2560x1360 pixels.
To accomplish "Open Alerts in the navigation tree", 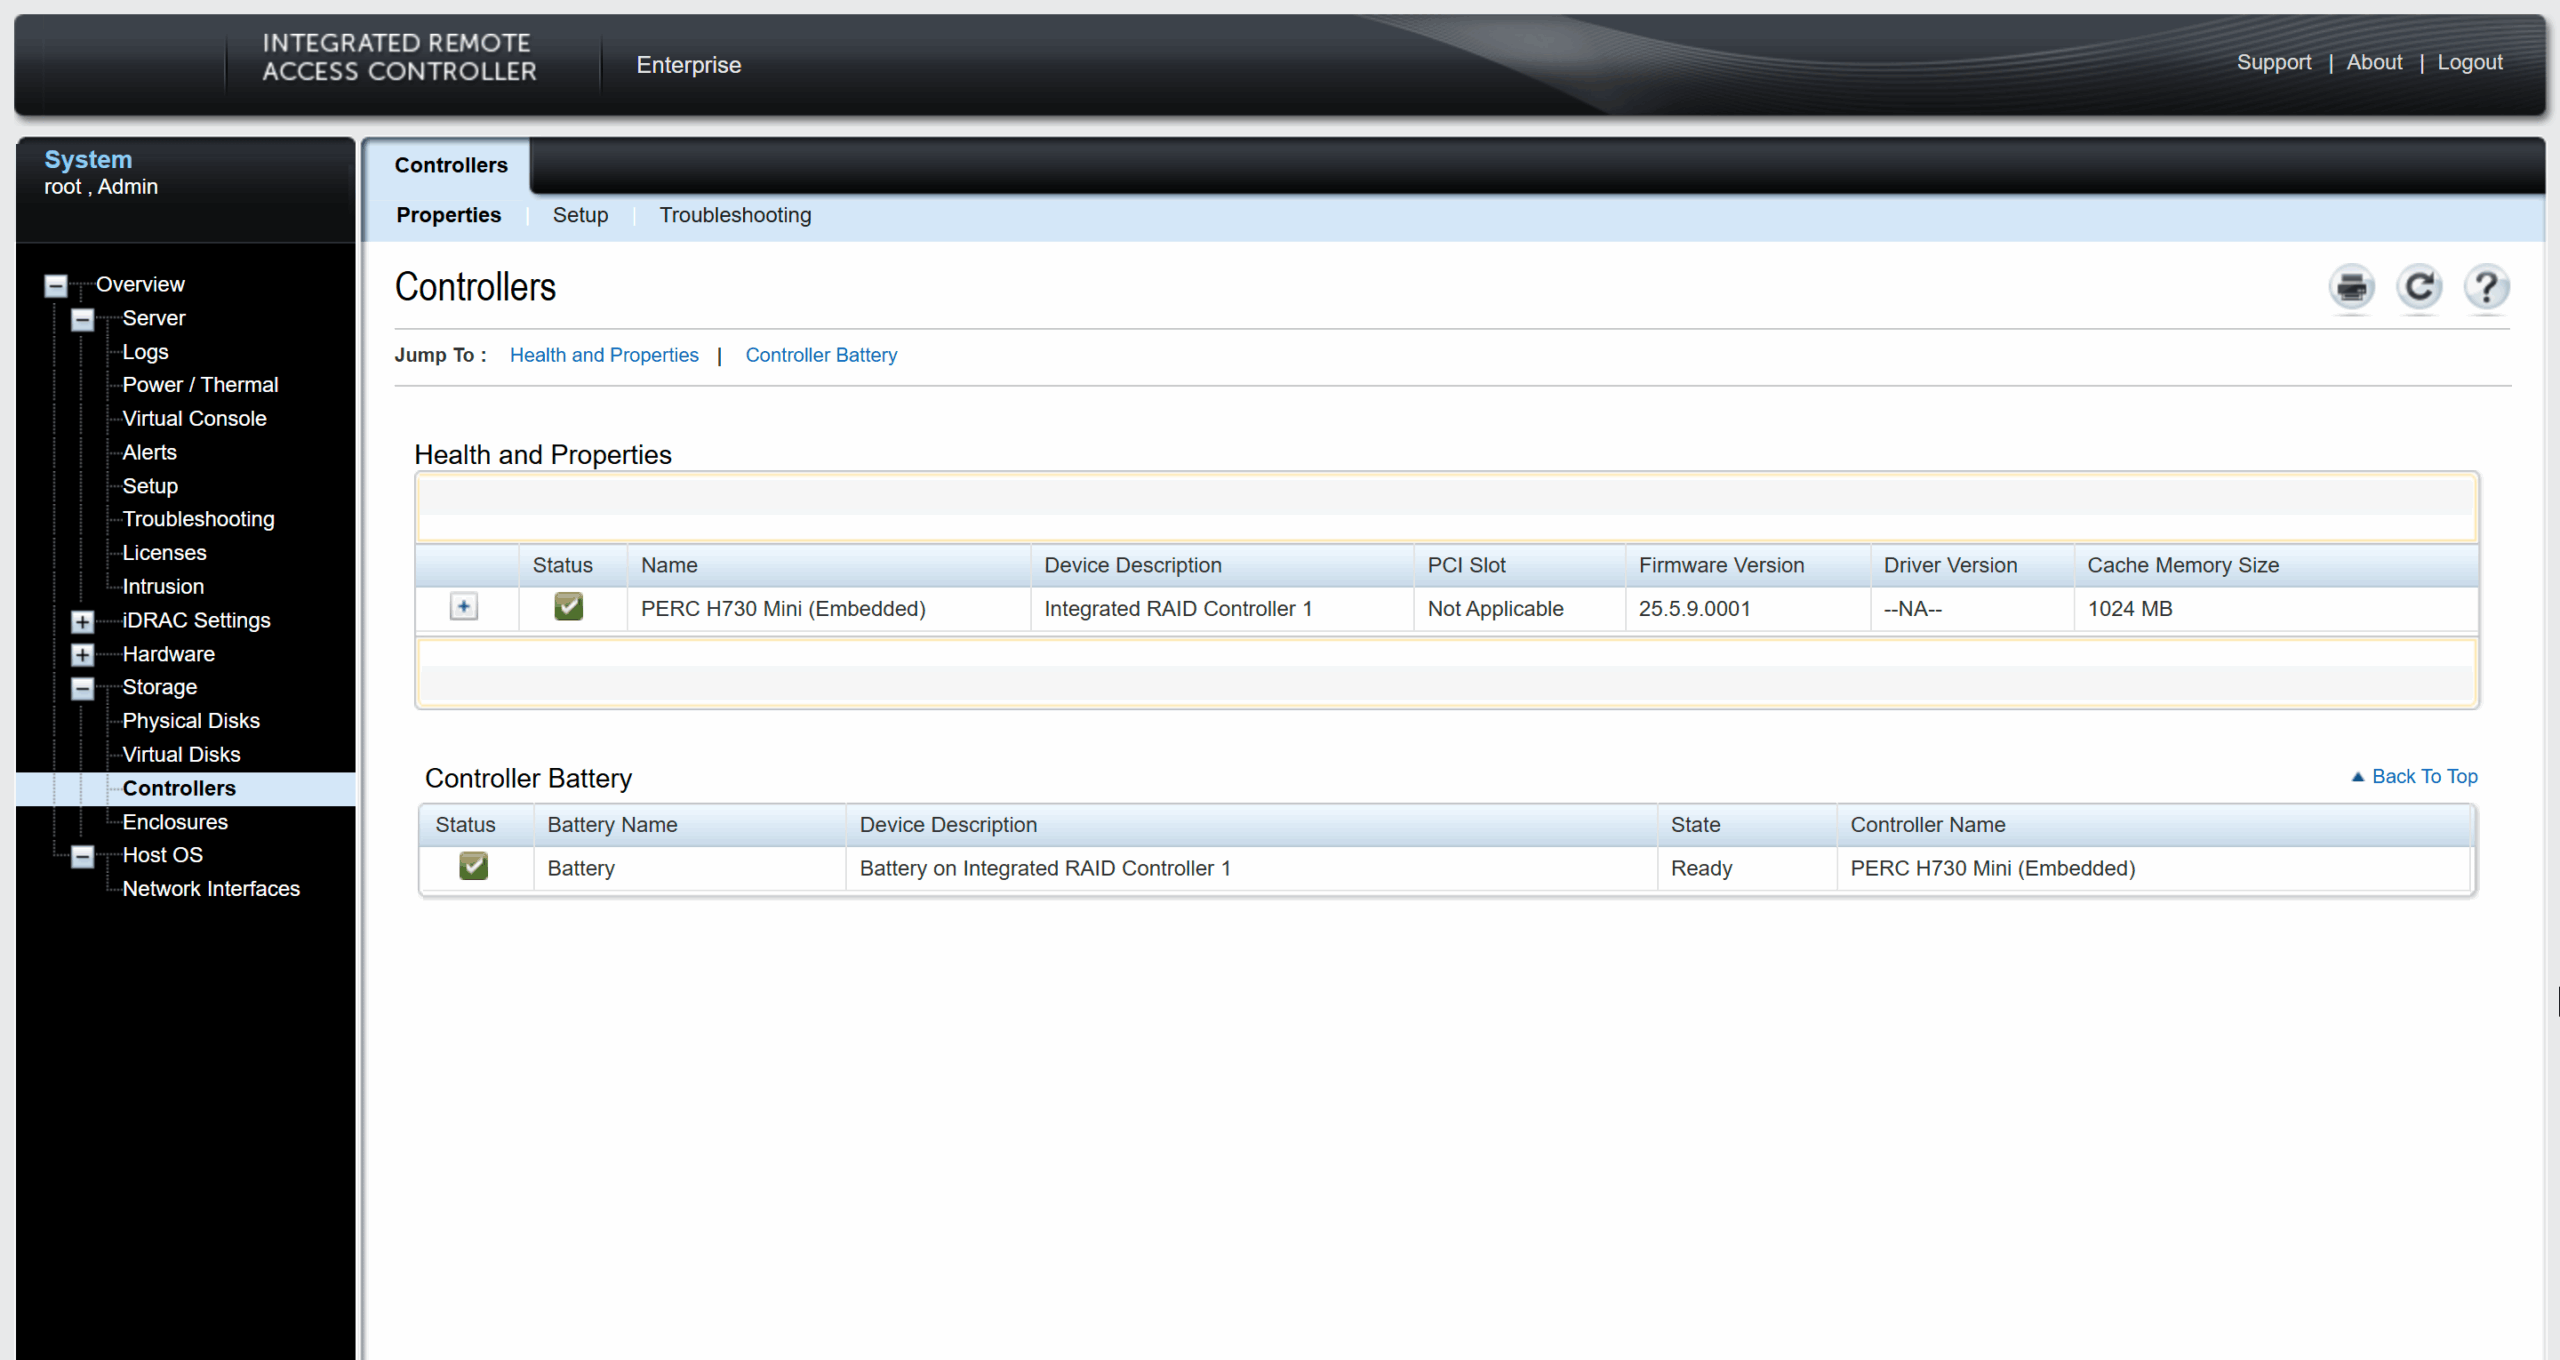I will click(149, 453).
